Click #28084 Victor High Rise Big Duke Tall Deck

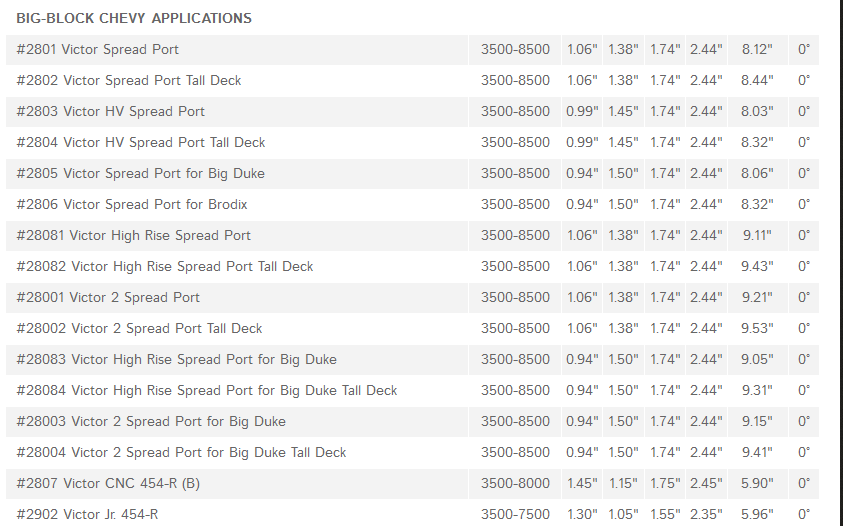(x=207, y=390)
